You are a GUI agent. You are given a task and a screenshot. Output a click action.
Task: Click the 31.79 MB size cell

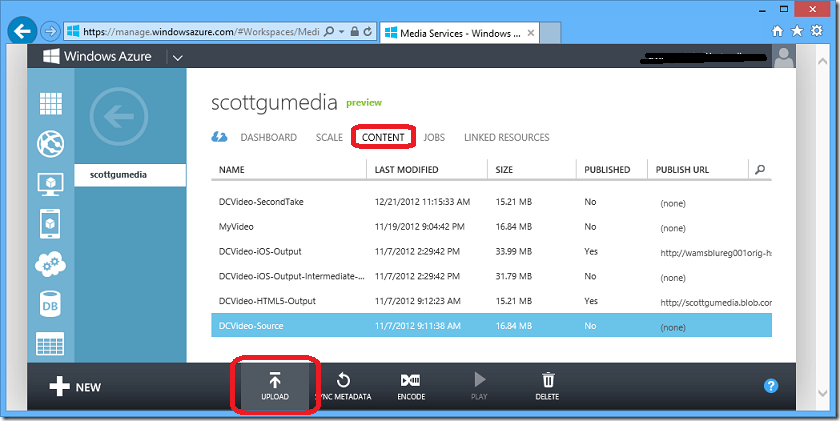click(x=514, y=276)
